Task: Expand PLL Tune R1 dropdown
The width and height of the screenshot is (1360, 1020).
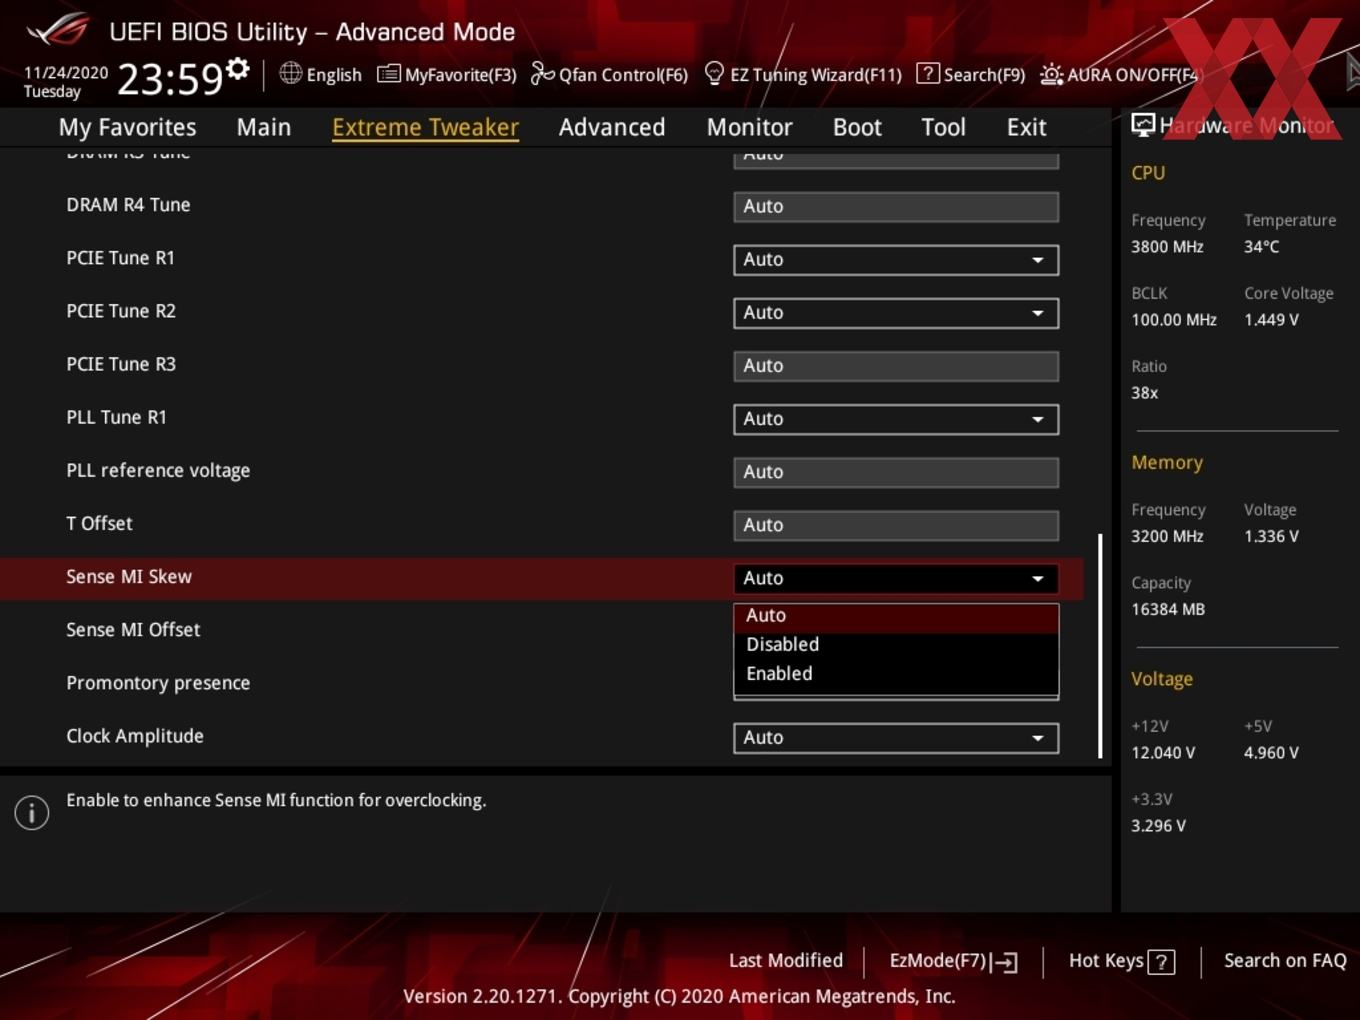Action: (896, 419)
